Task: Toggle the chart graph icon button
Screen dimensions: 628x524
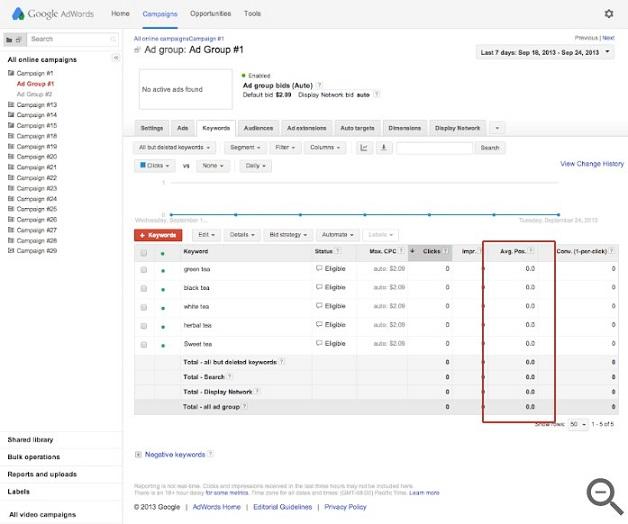Action: click(364, 147)
